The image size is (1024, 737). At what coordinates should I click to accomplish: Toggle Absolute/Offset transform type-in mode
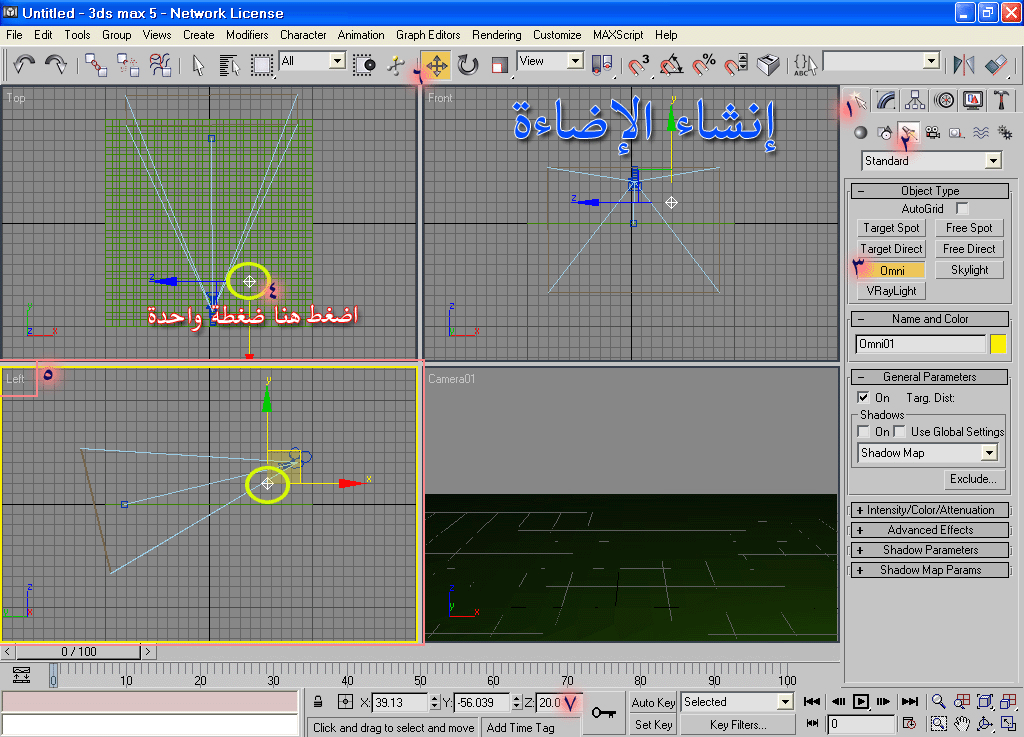pyautogui.click(x=345, y=702)
